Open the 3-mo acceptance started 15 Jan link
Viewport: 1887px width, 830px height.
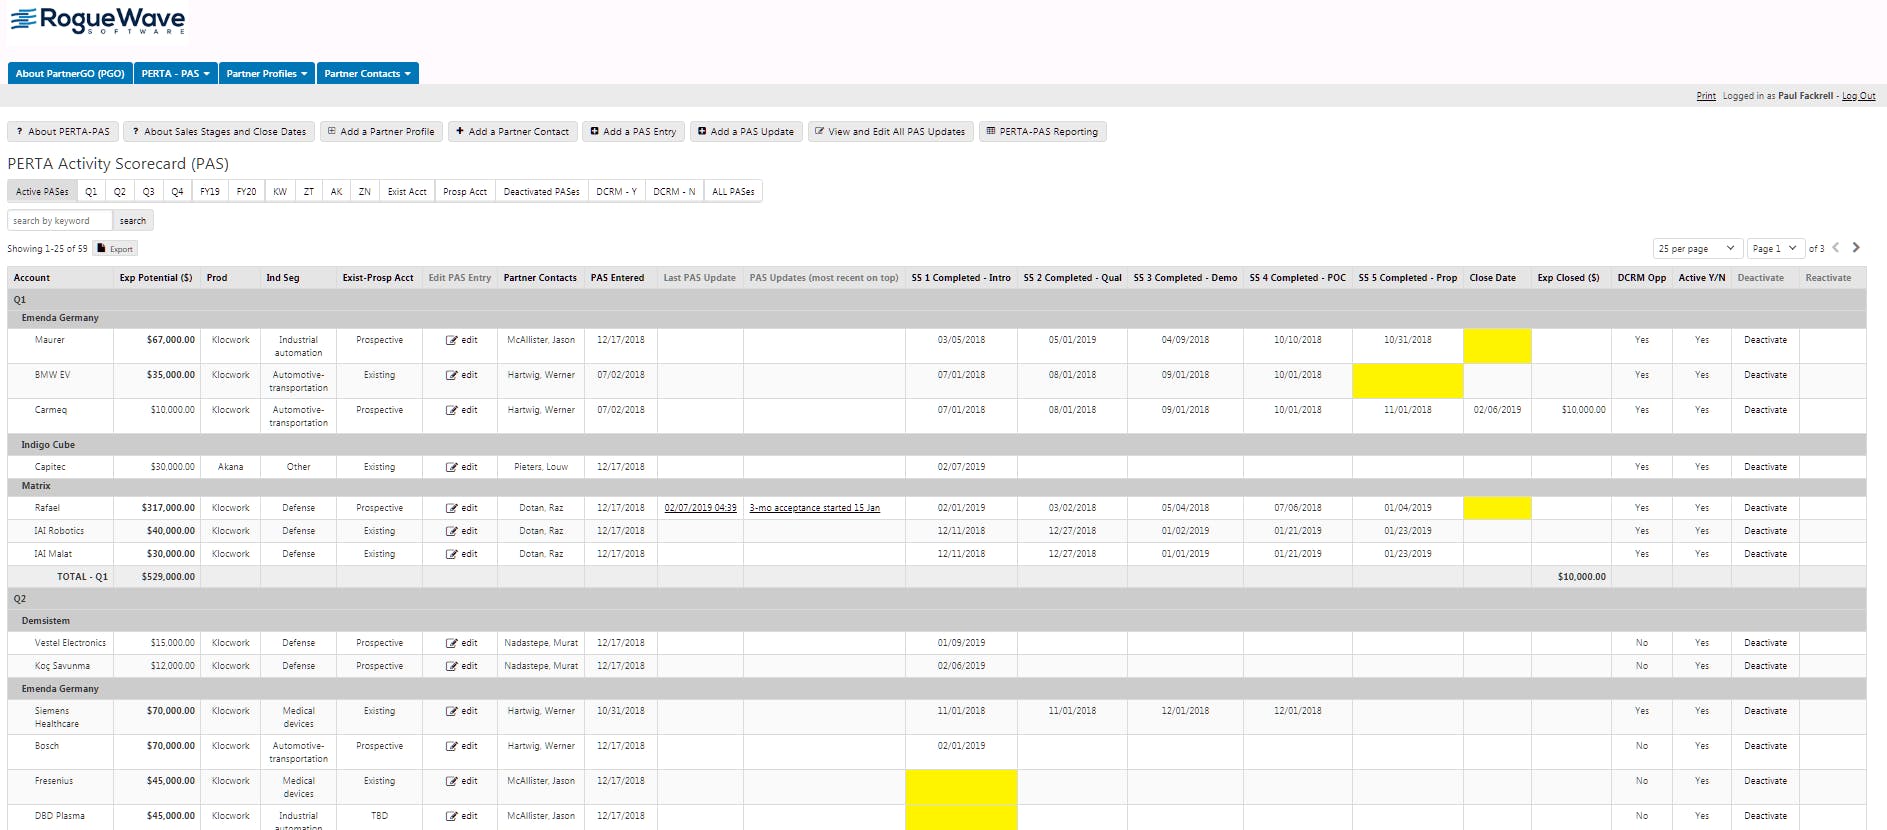click(815, 508)
